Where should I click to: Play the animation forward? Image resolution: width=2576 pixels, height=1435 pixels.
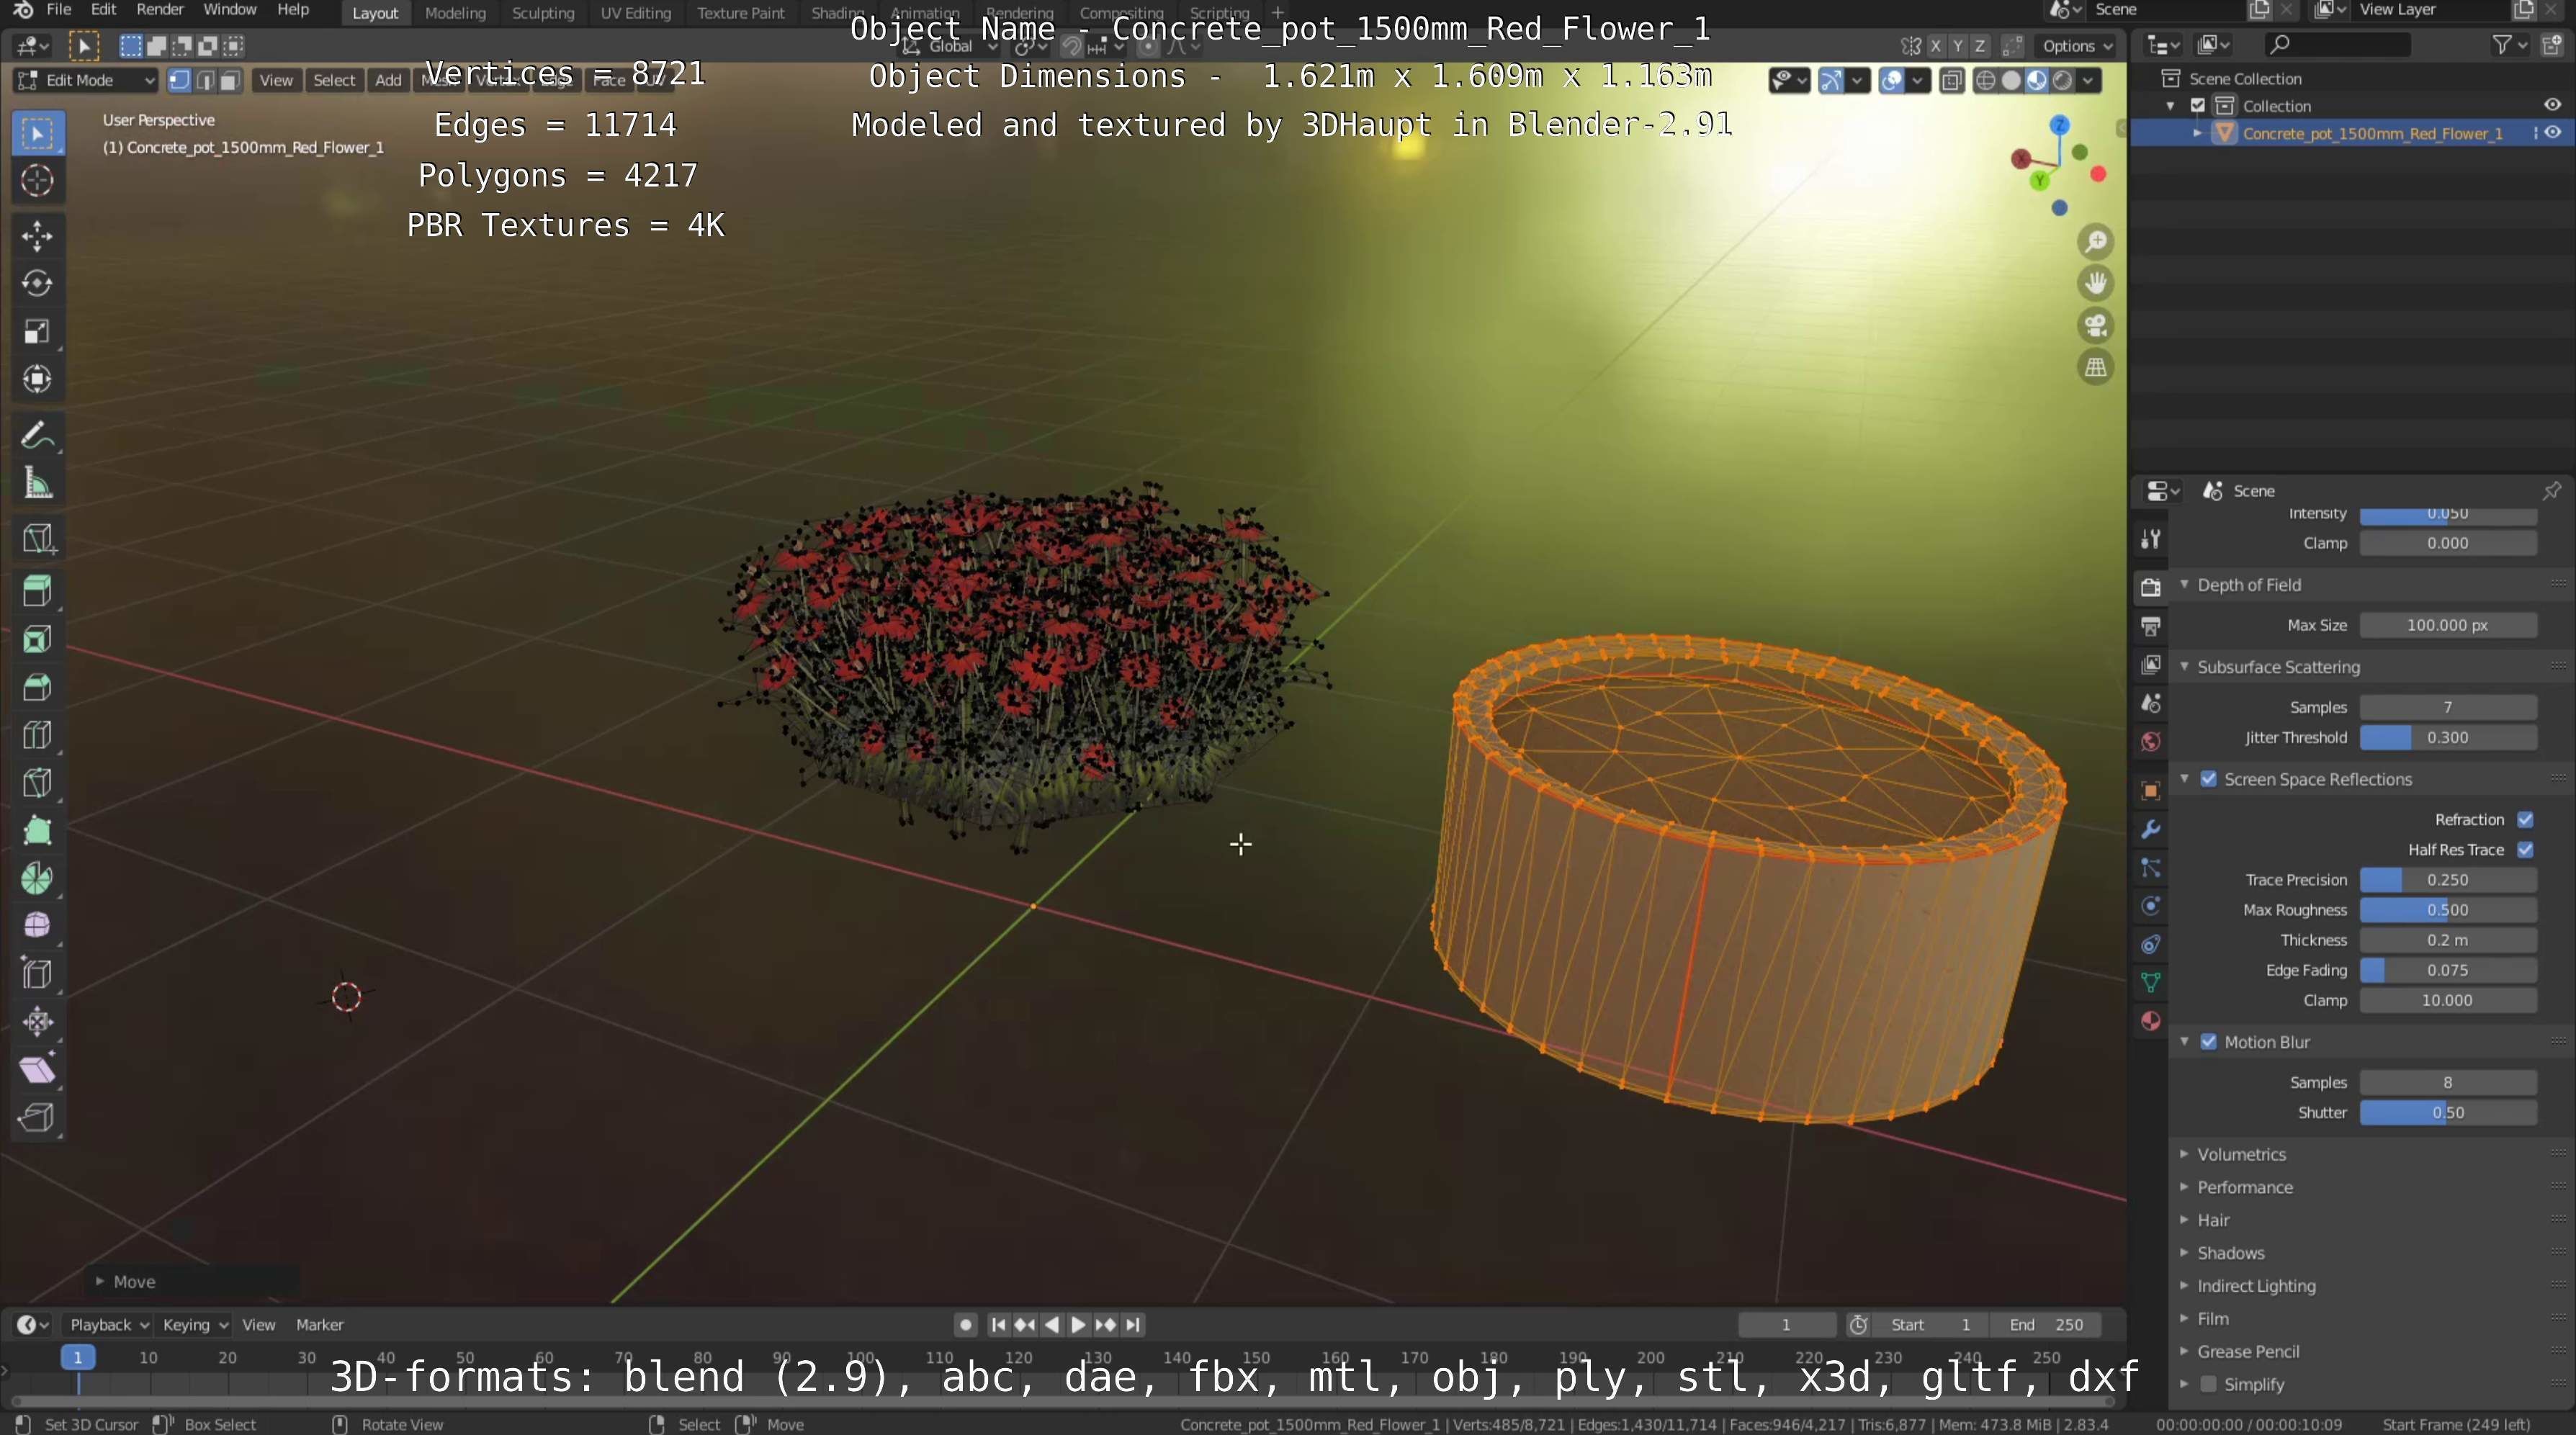(1078, 1324)
